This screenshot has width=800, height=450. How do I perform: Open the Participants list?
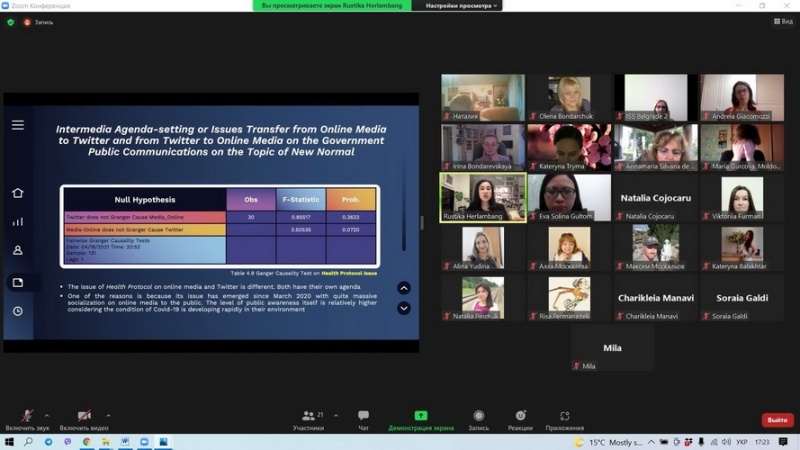[x=308, y=419]
